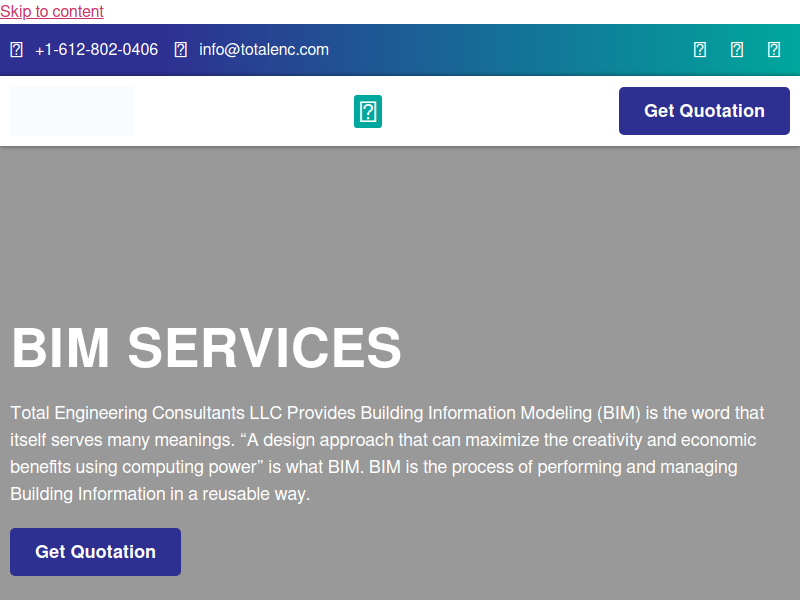Click the header Get Quotation button

tap(704, 111)
